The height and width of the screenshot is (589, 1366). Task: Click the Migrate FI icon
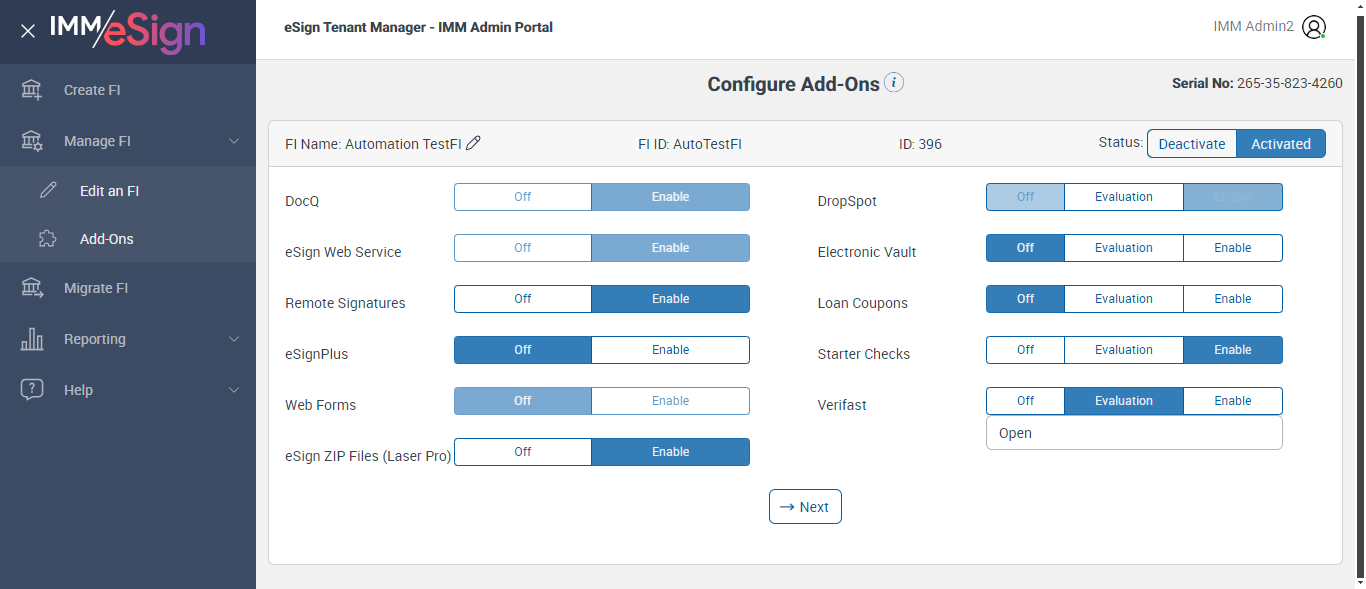32,288
